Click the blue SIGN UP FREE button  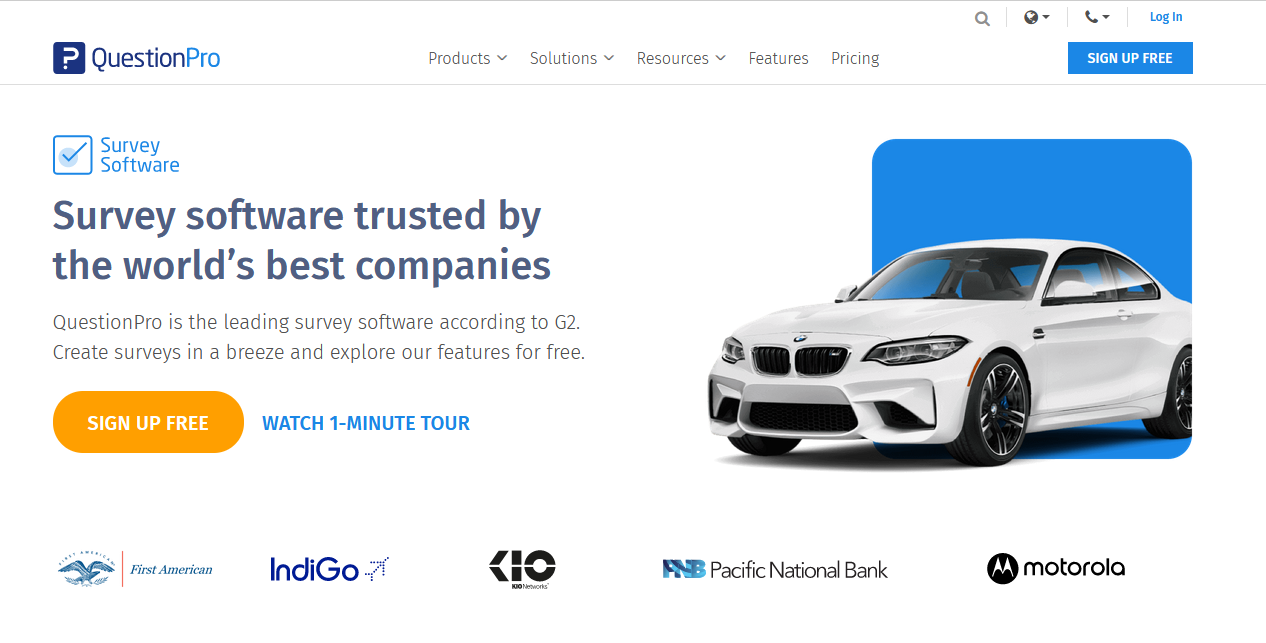(x=1130, y=58)
